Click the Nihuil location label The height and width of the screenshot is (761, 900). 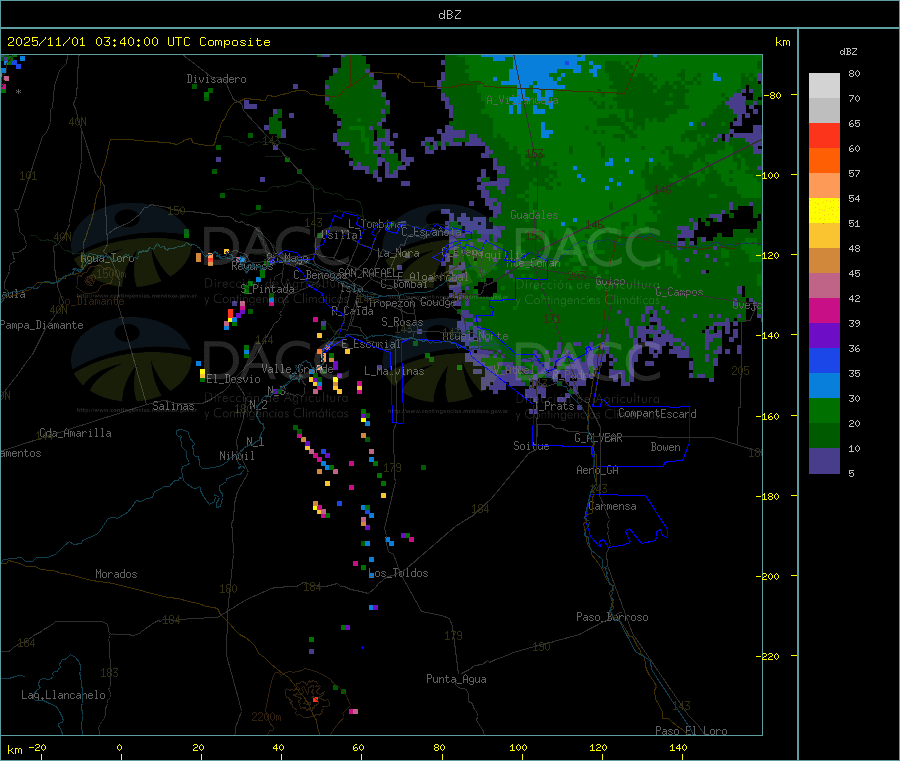[x=236, y=456]
